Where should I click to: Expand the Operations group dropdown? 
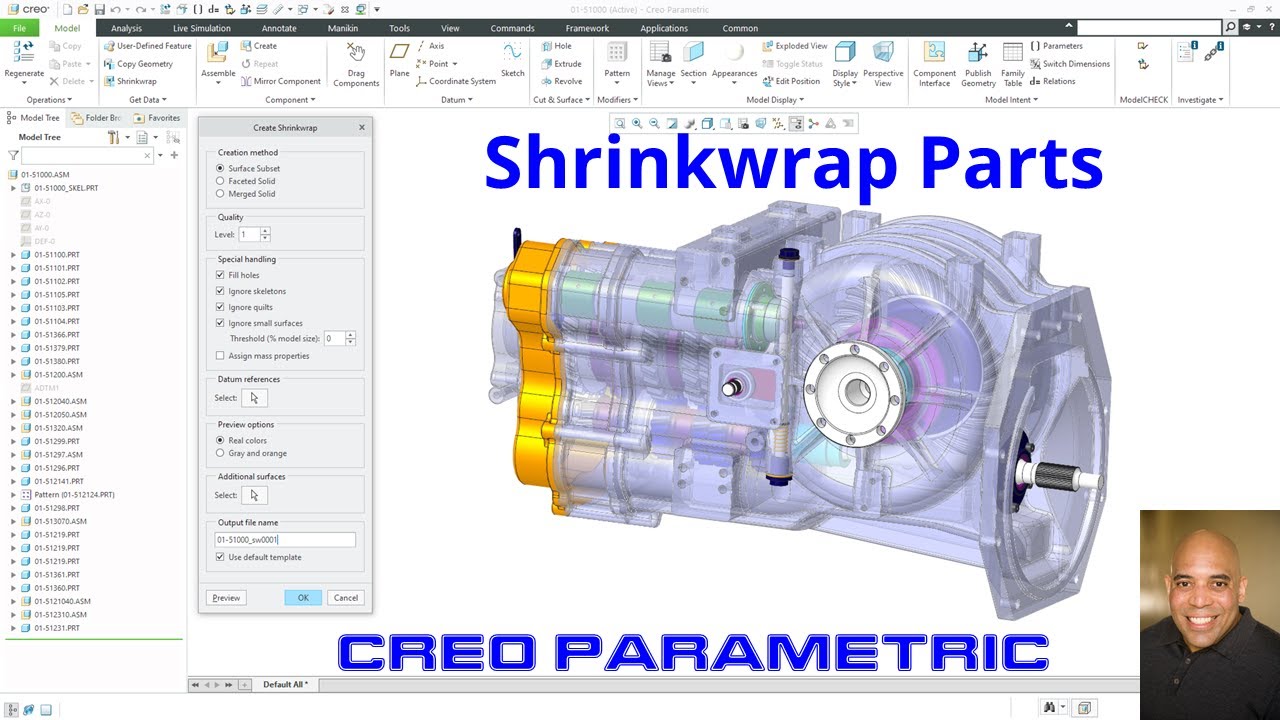click(48, 100)
